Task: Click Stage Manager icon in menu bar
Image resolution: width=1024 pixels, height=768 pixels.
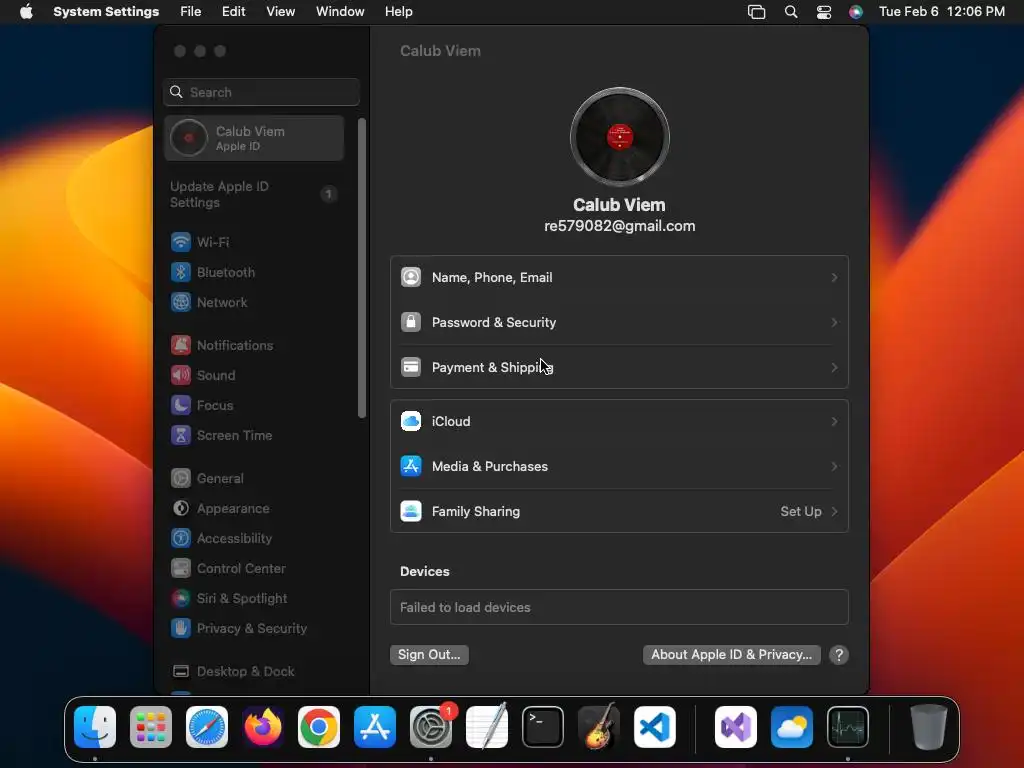Action: pyautogui.click(x=756, y=12)
